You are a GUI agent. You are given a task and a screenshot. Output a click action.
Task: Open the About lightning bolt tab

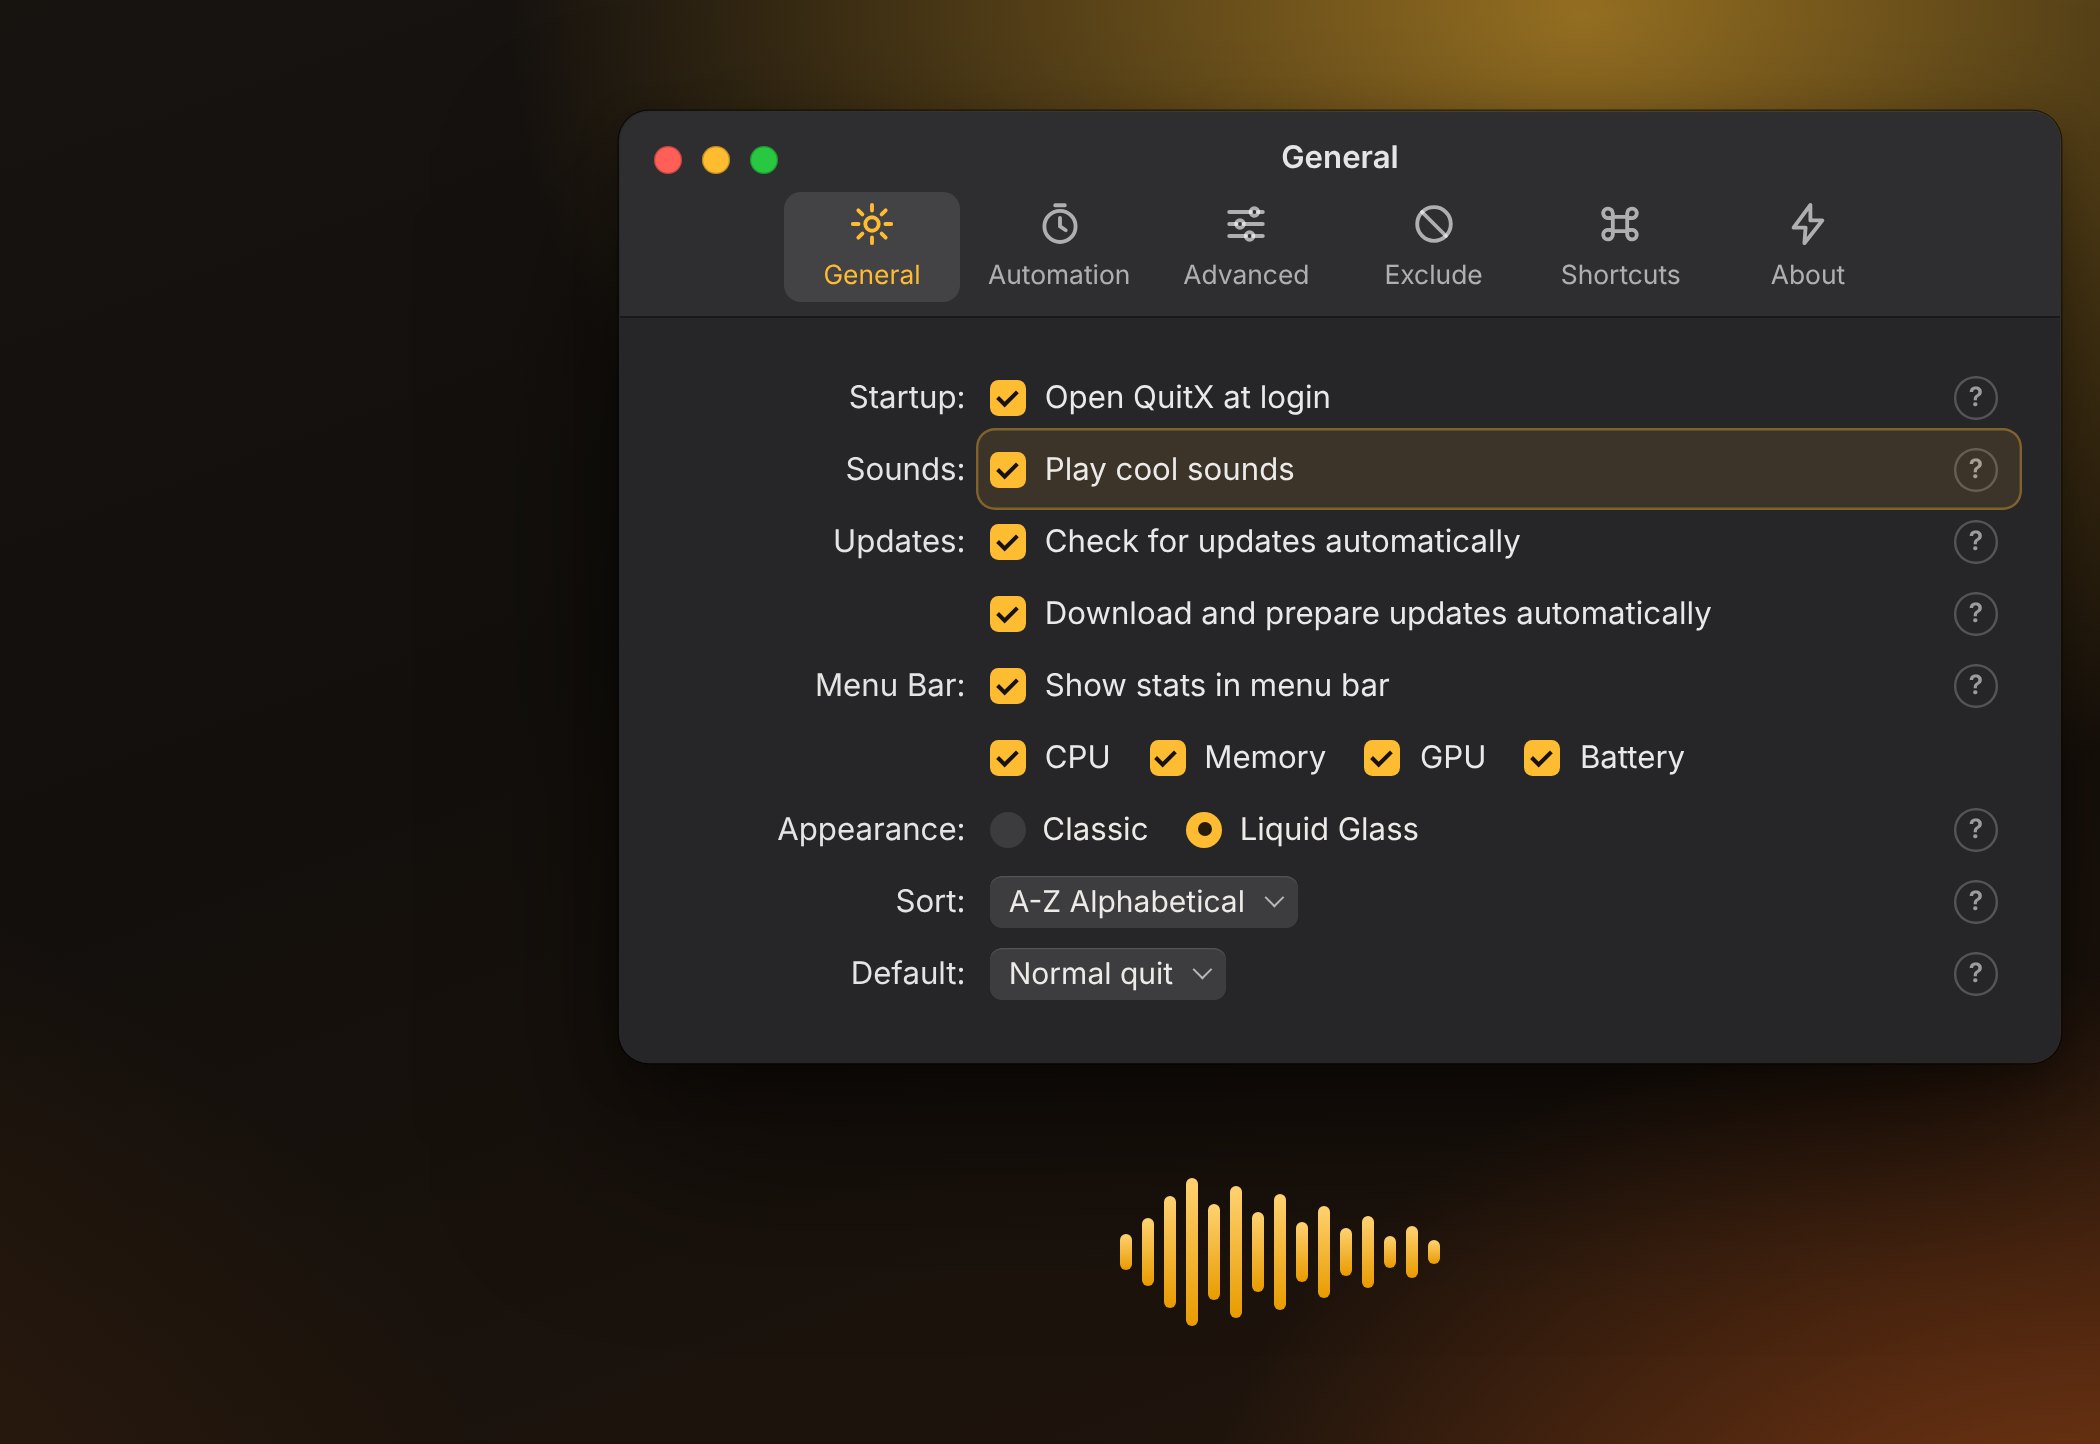click(1807, 246)
